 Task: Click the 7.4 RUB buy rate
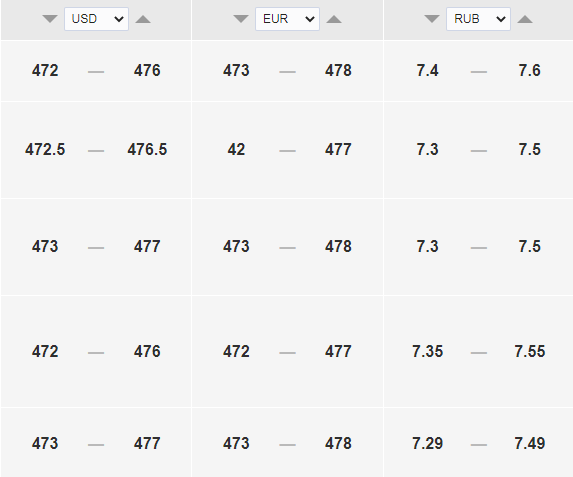click(428, 71)
